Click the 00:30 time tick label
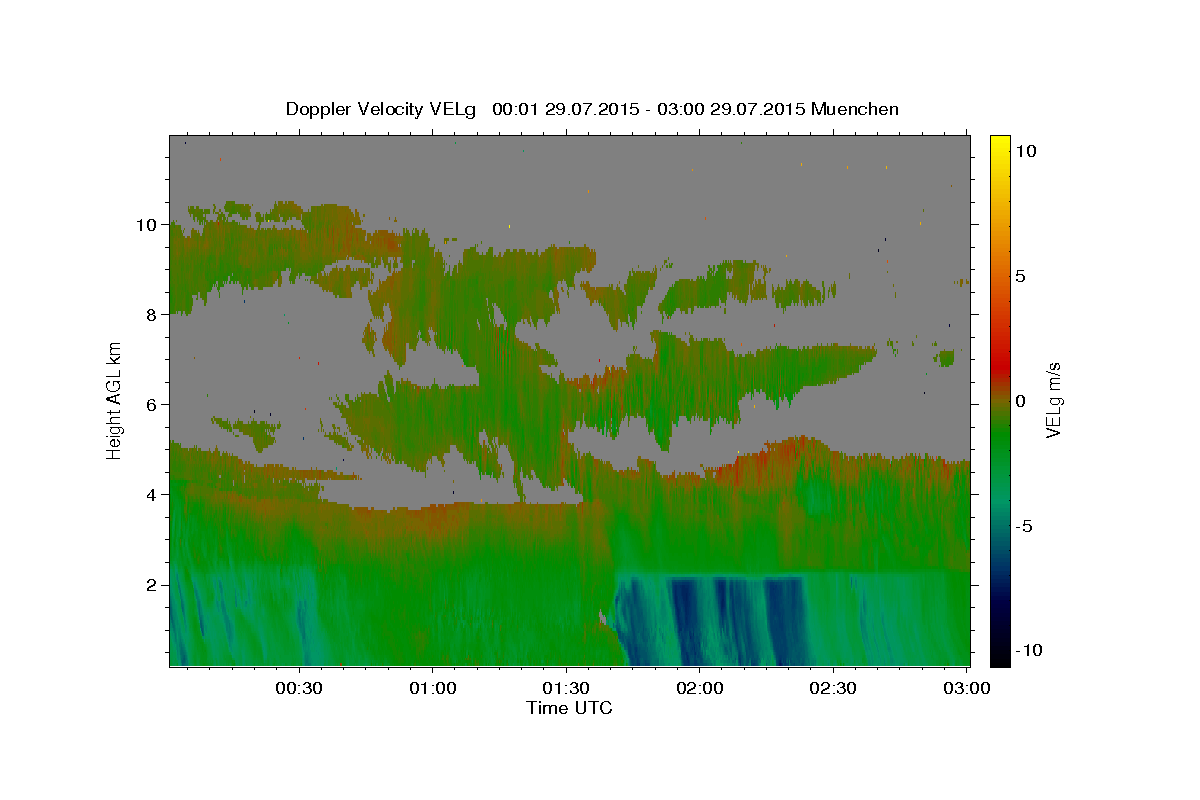The image size is (1200, 800). tap(299, 689)
